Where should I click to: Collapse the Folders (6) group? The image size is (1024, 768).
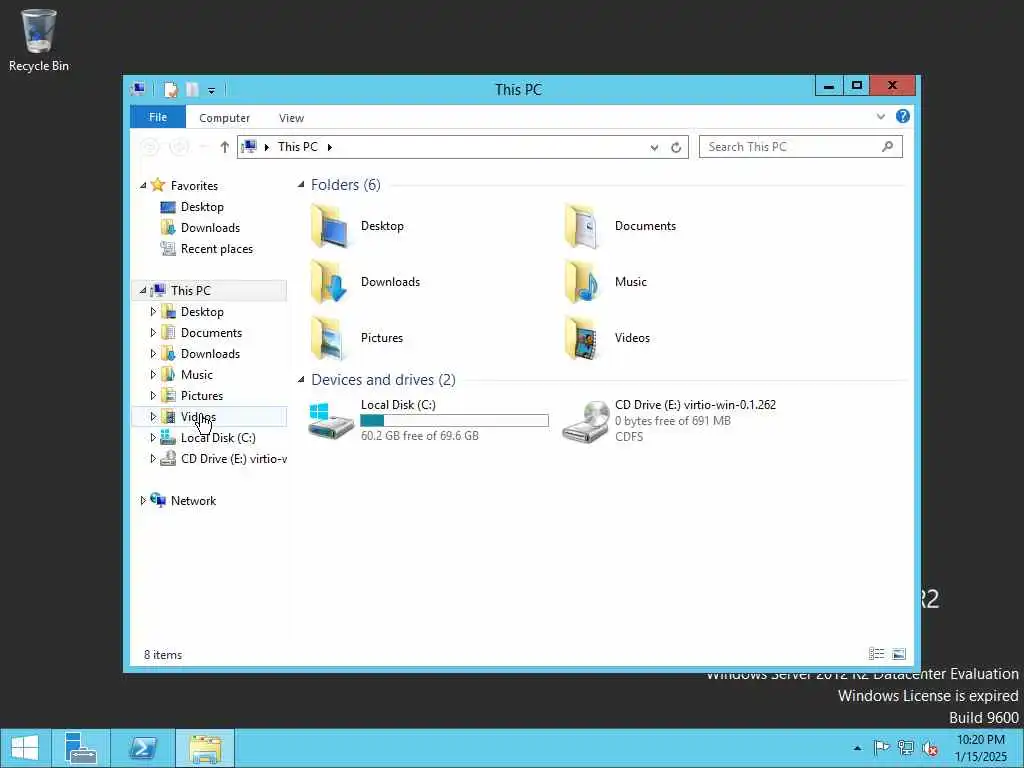pyautogui.click(x=301, y=185)
